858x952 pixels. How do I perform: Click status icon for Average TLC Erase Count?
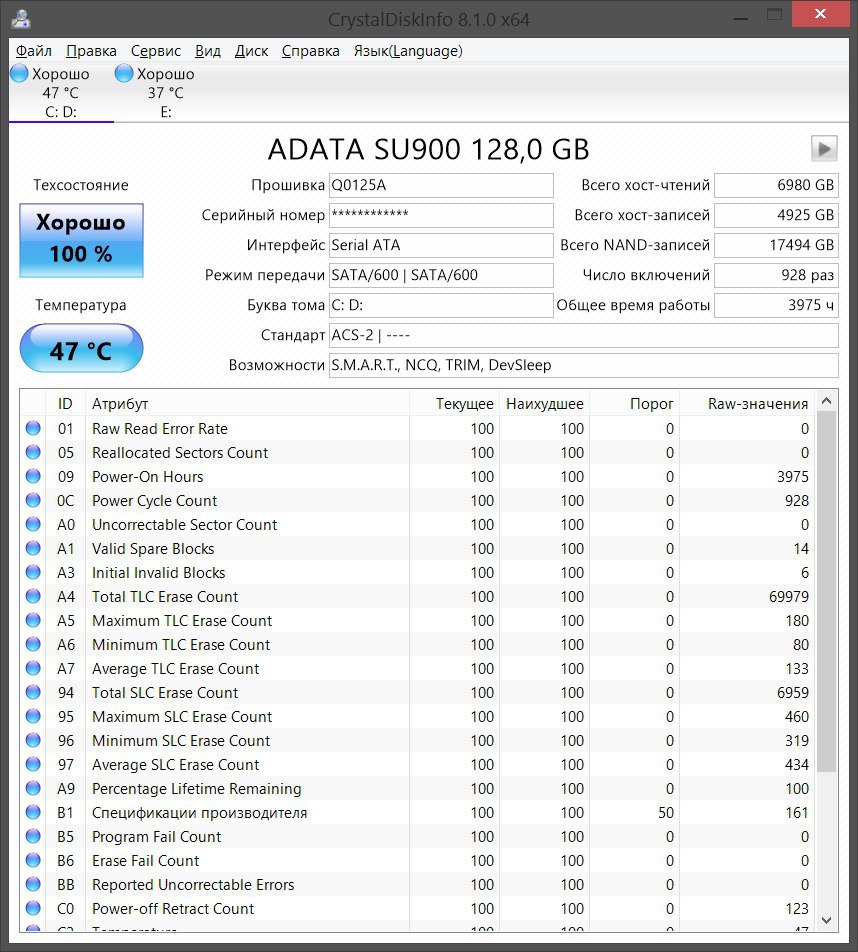click(x=33, y=668)
